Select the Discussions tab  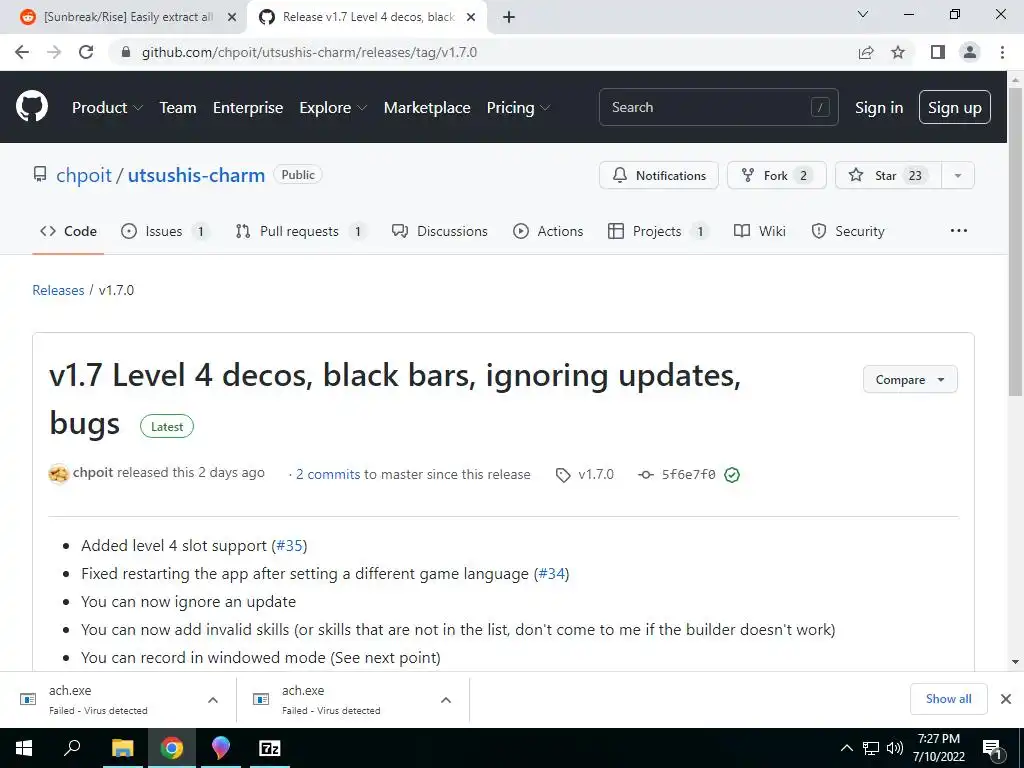tap(440, 231)
